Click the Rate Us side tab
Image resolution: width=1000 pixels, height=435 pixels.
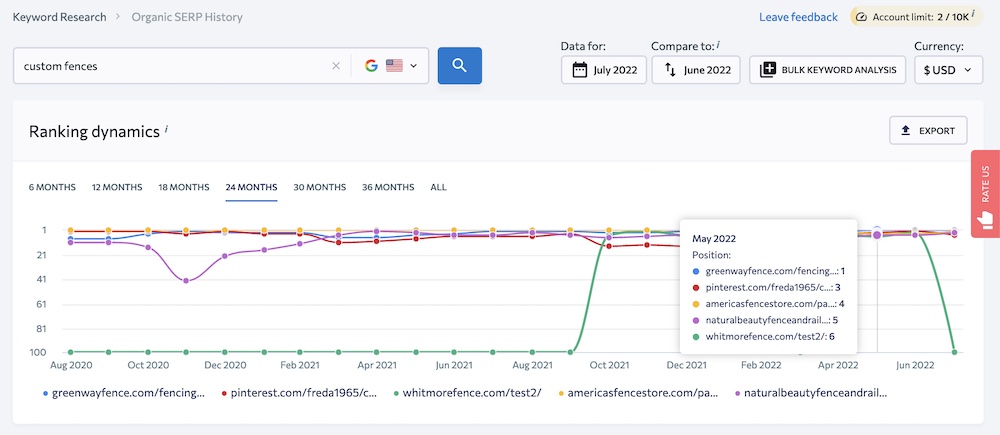[985, 194]
